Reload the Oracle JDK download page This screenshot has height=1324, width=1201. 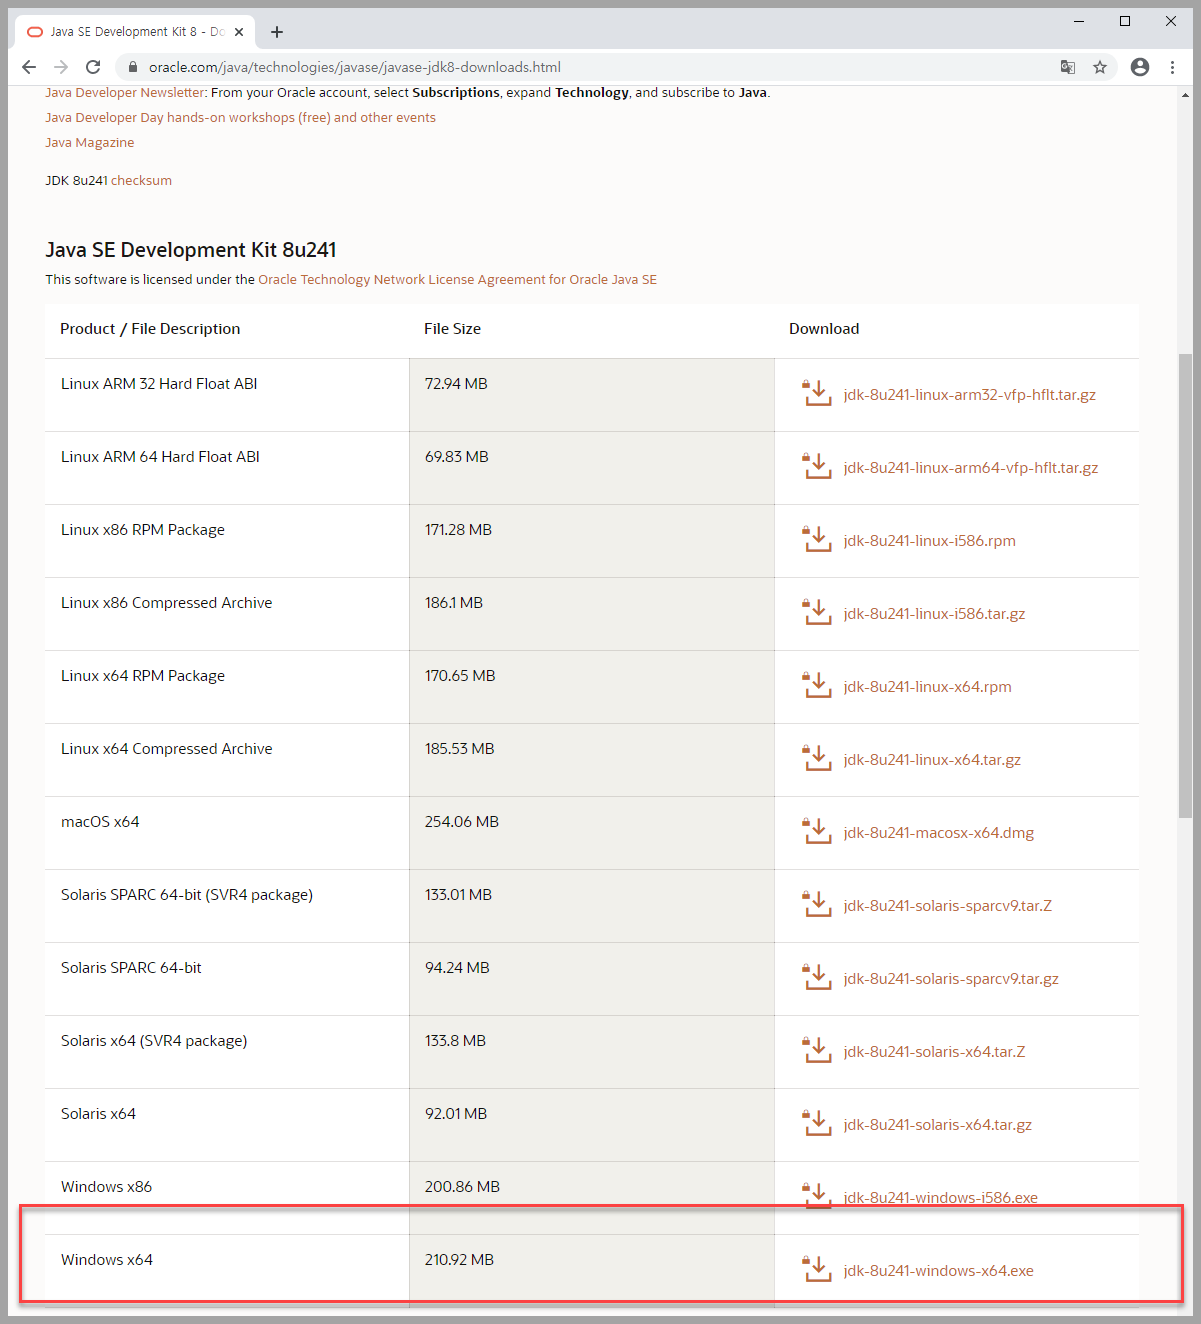click(93, 67)
